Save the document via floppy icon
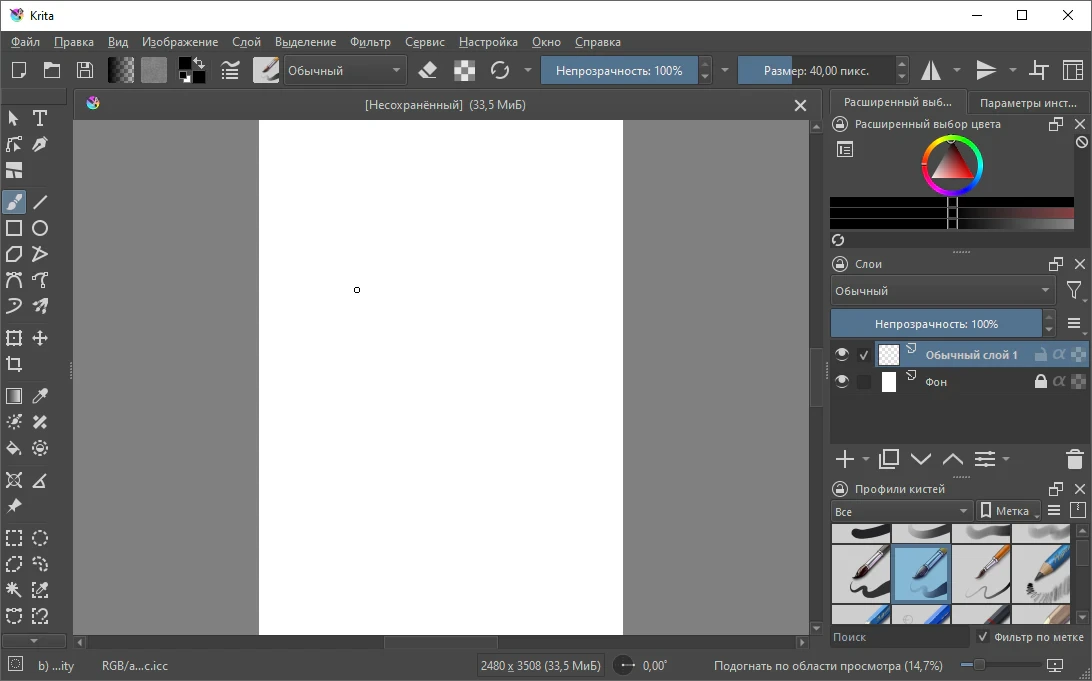Screen dimensions: 1092x681 click(x=84, y=70)
